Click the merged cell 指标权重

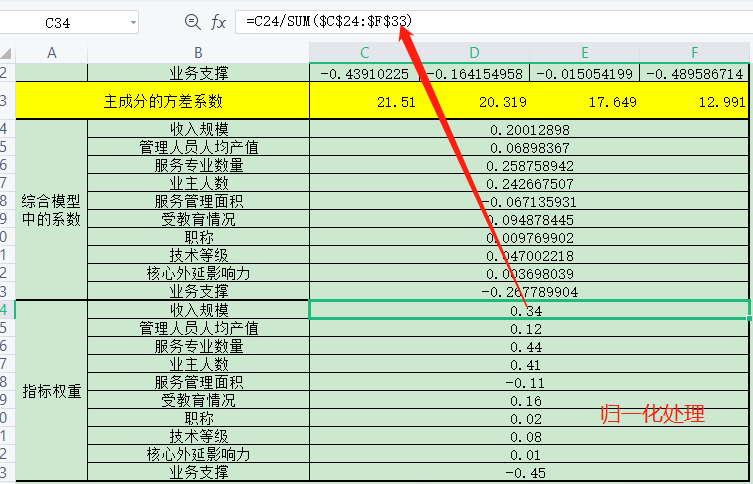coord(52,391)
